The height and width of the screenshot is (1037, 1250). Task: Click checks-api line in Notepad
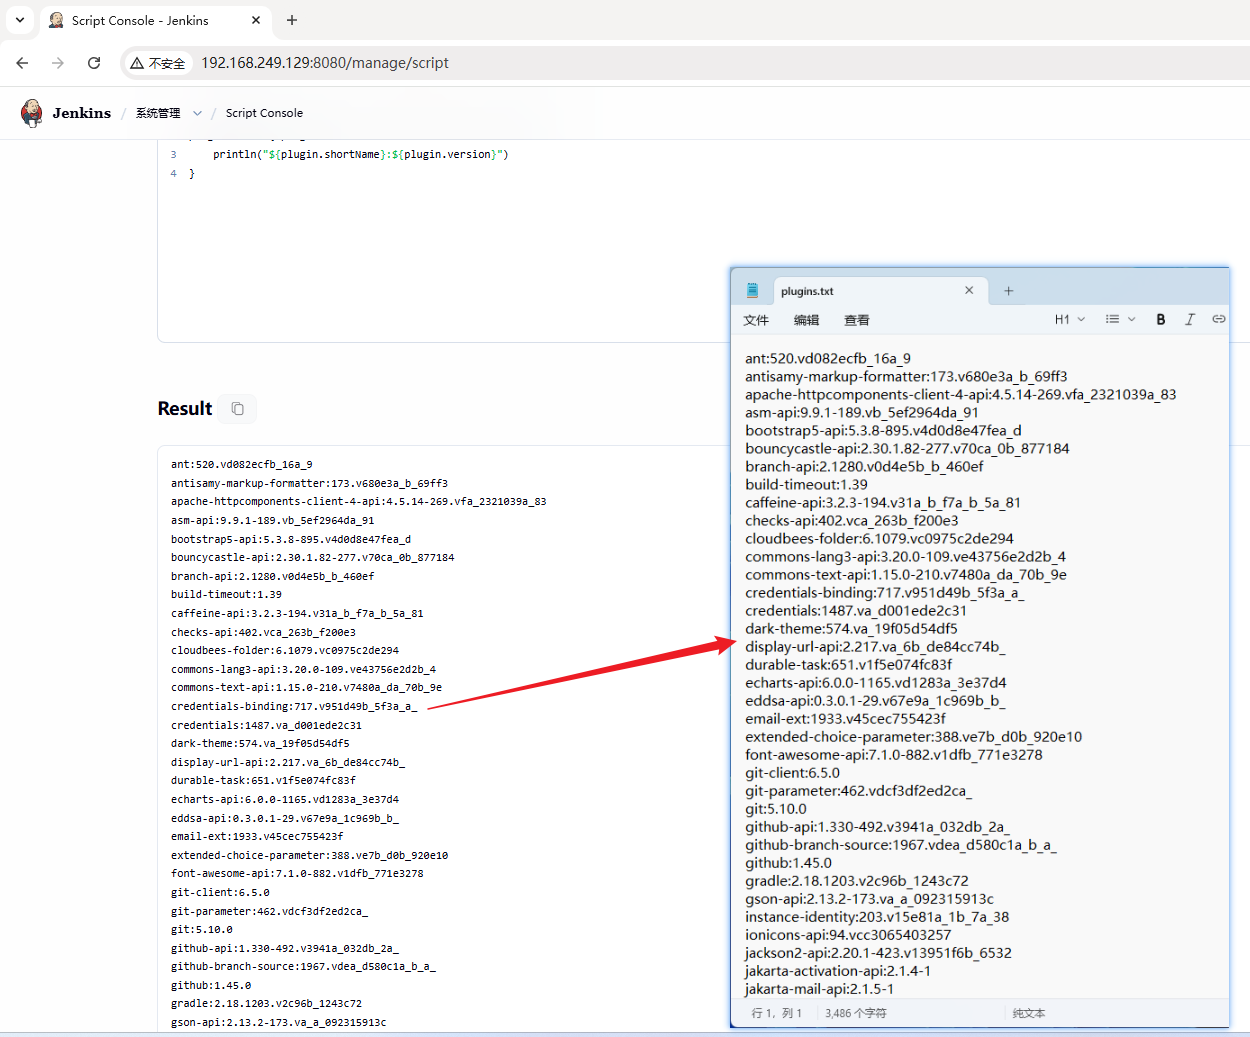pyautogui.click(x=852, y=520)
